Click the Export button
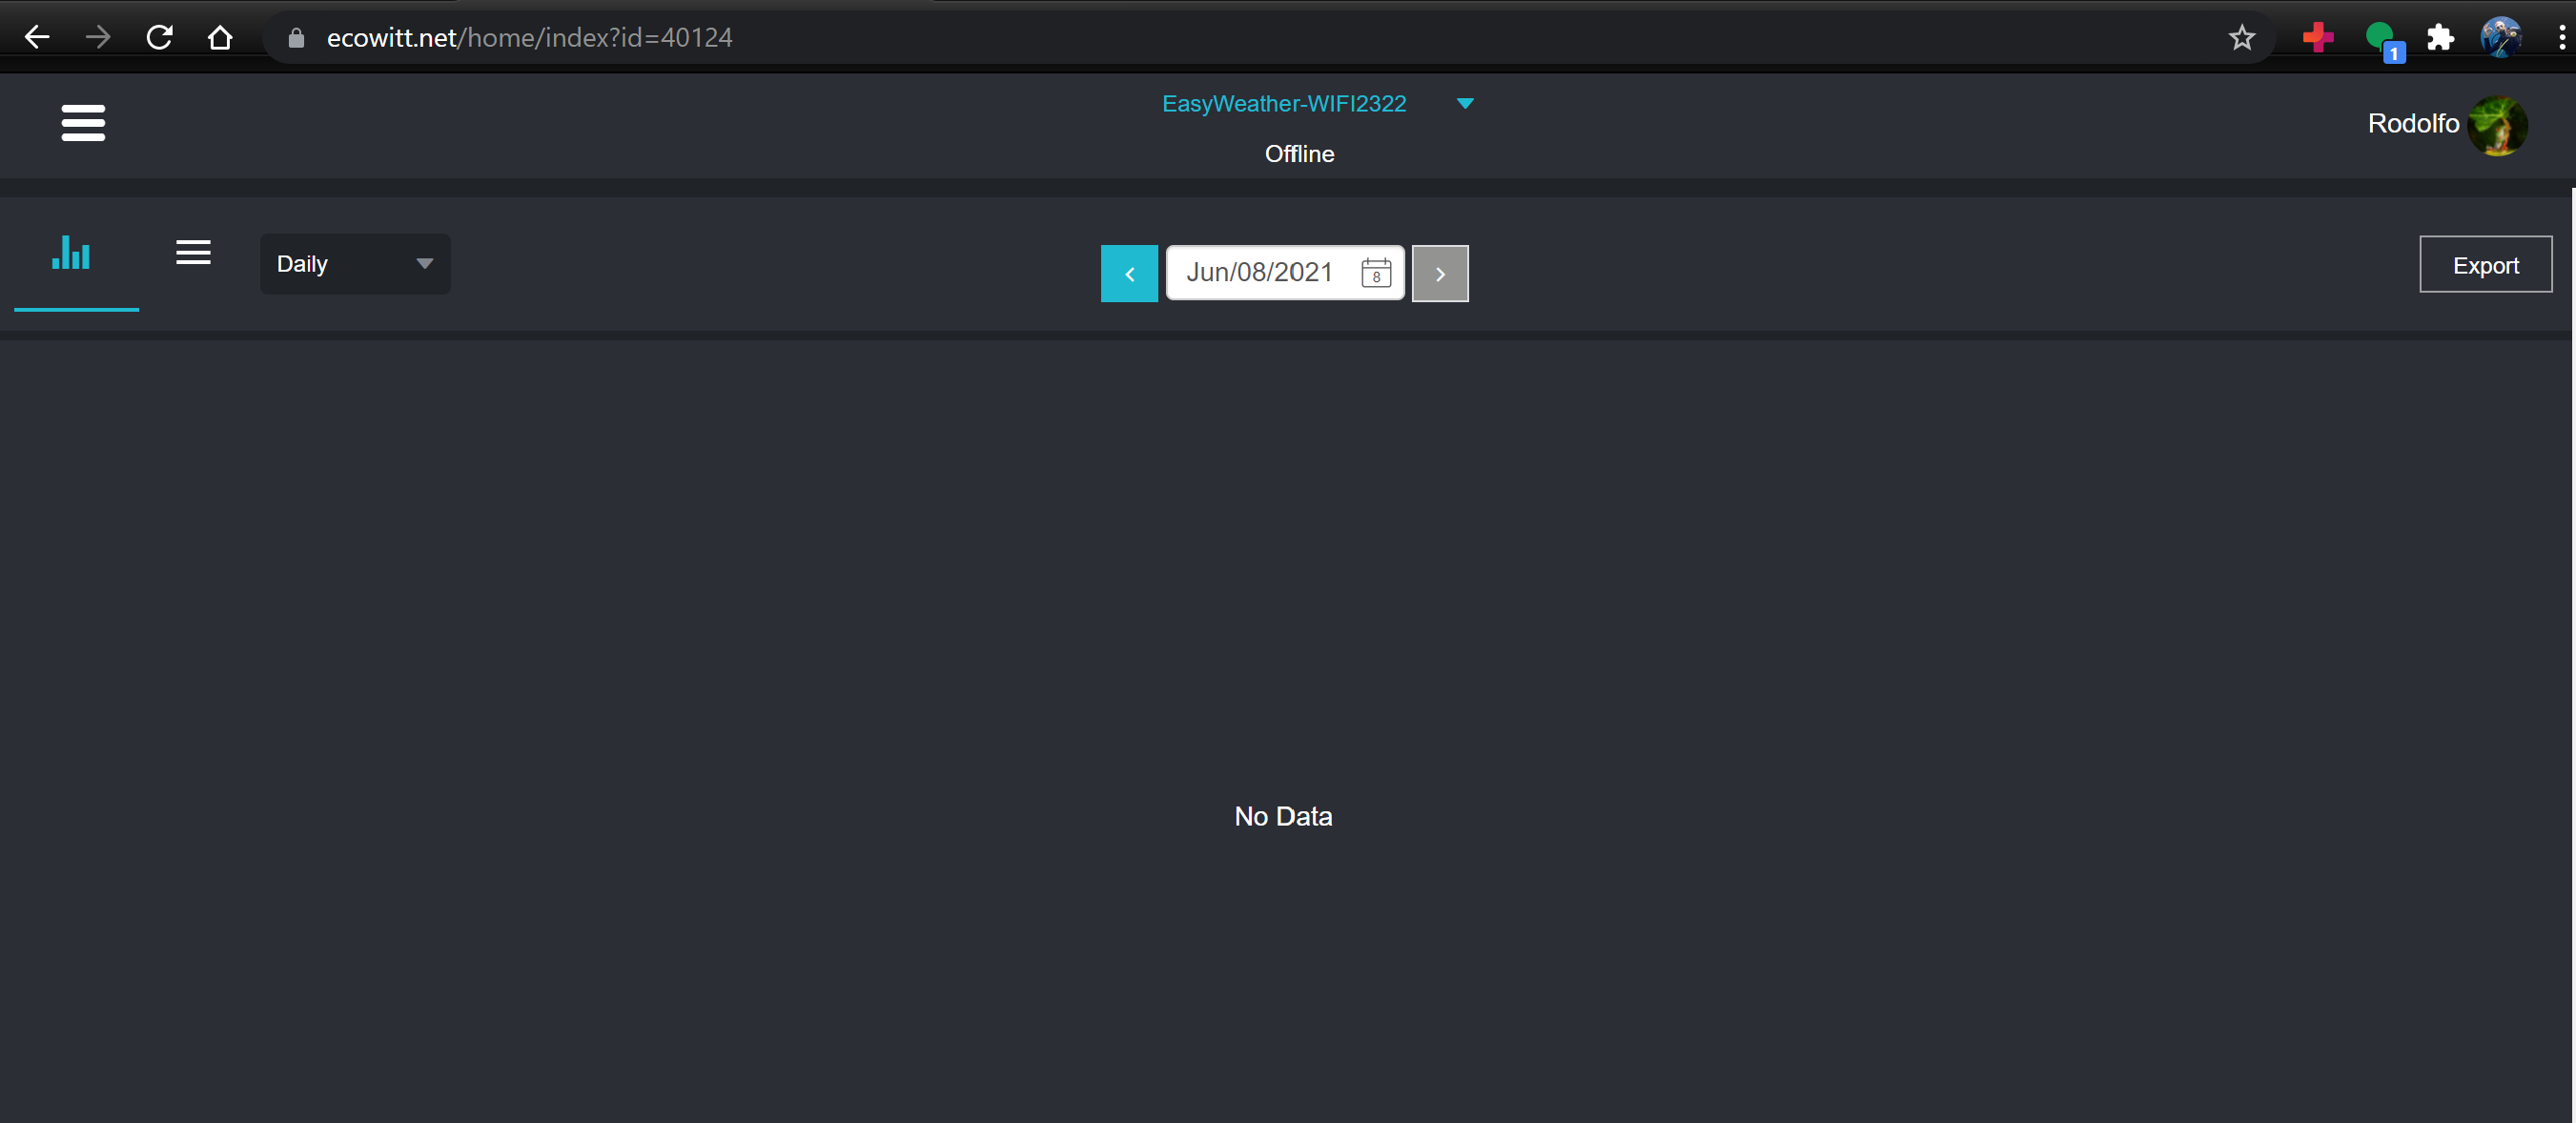 tap(2486, 264)
